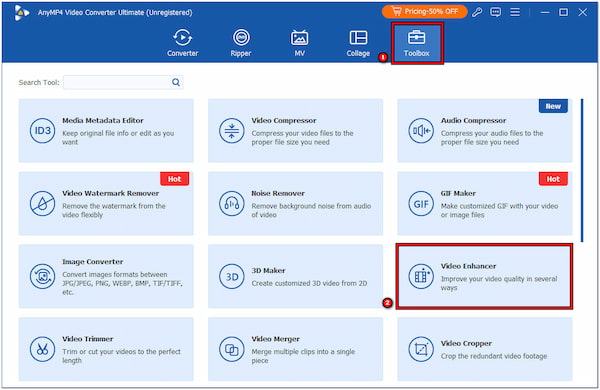
Task: Click the Noise Remover headphones icon
Action: [x=232, y=204]
